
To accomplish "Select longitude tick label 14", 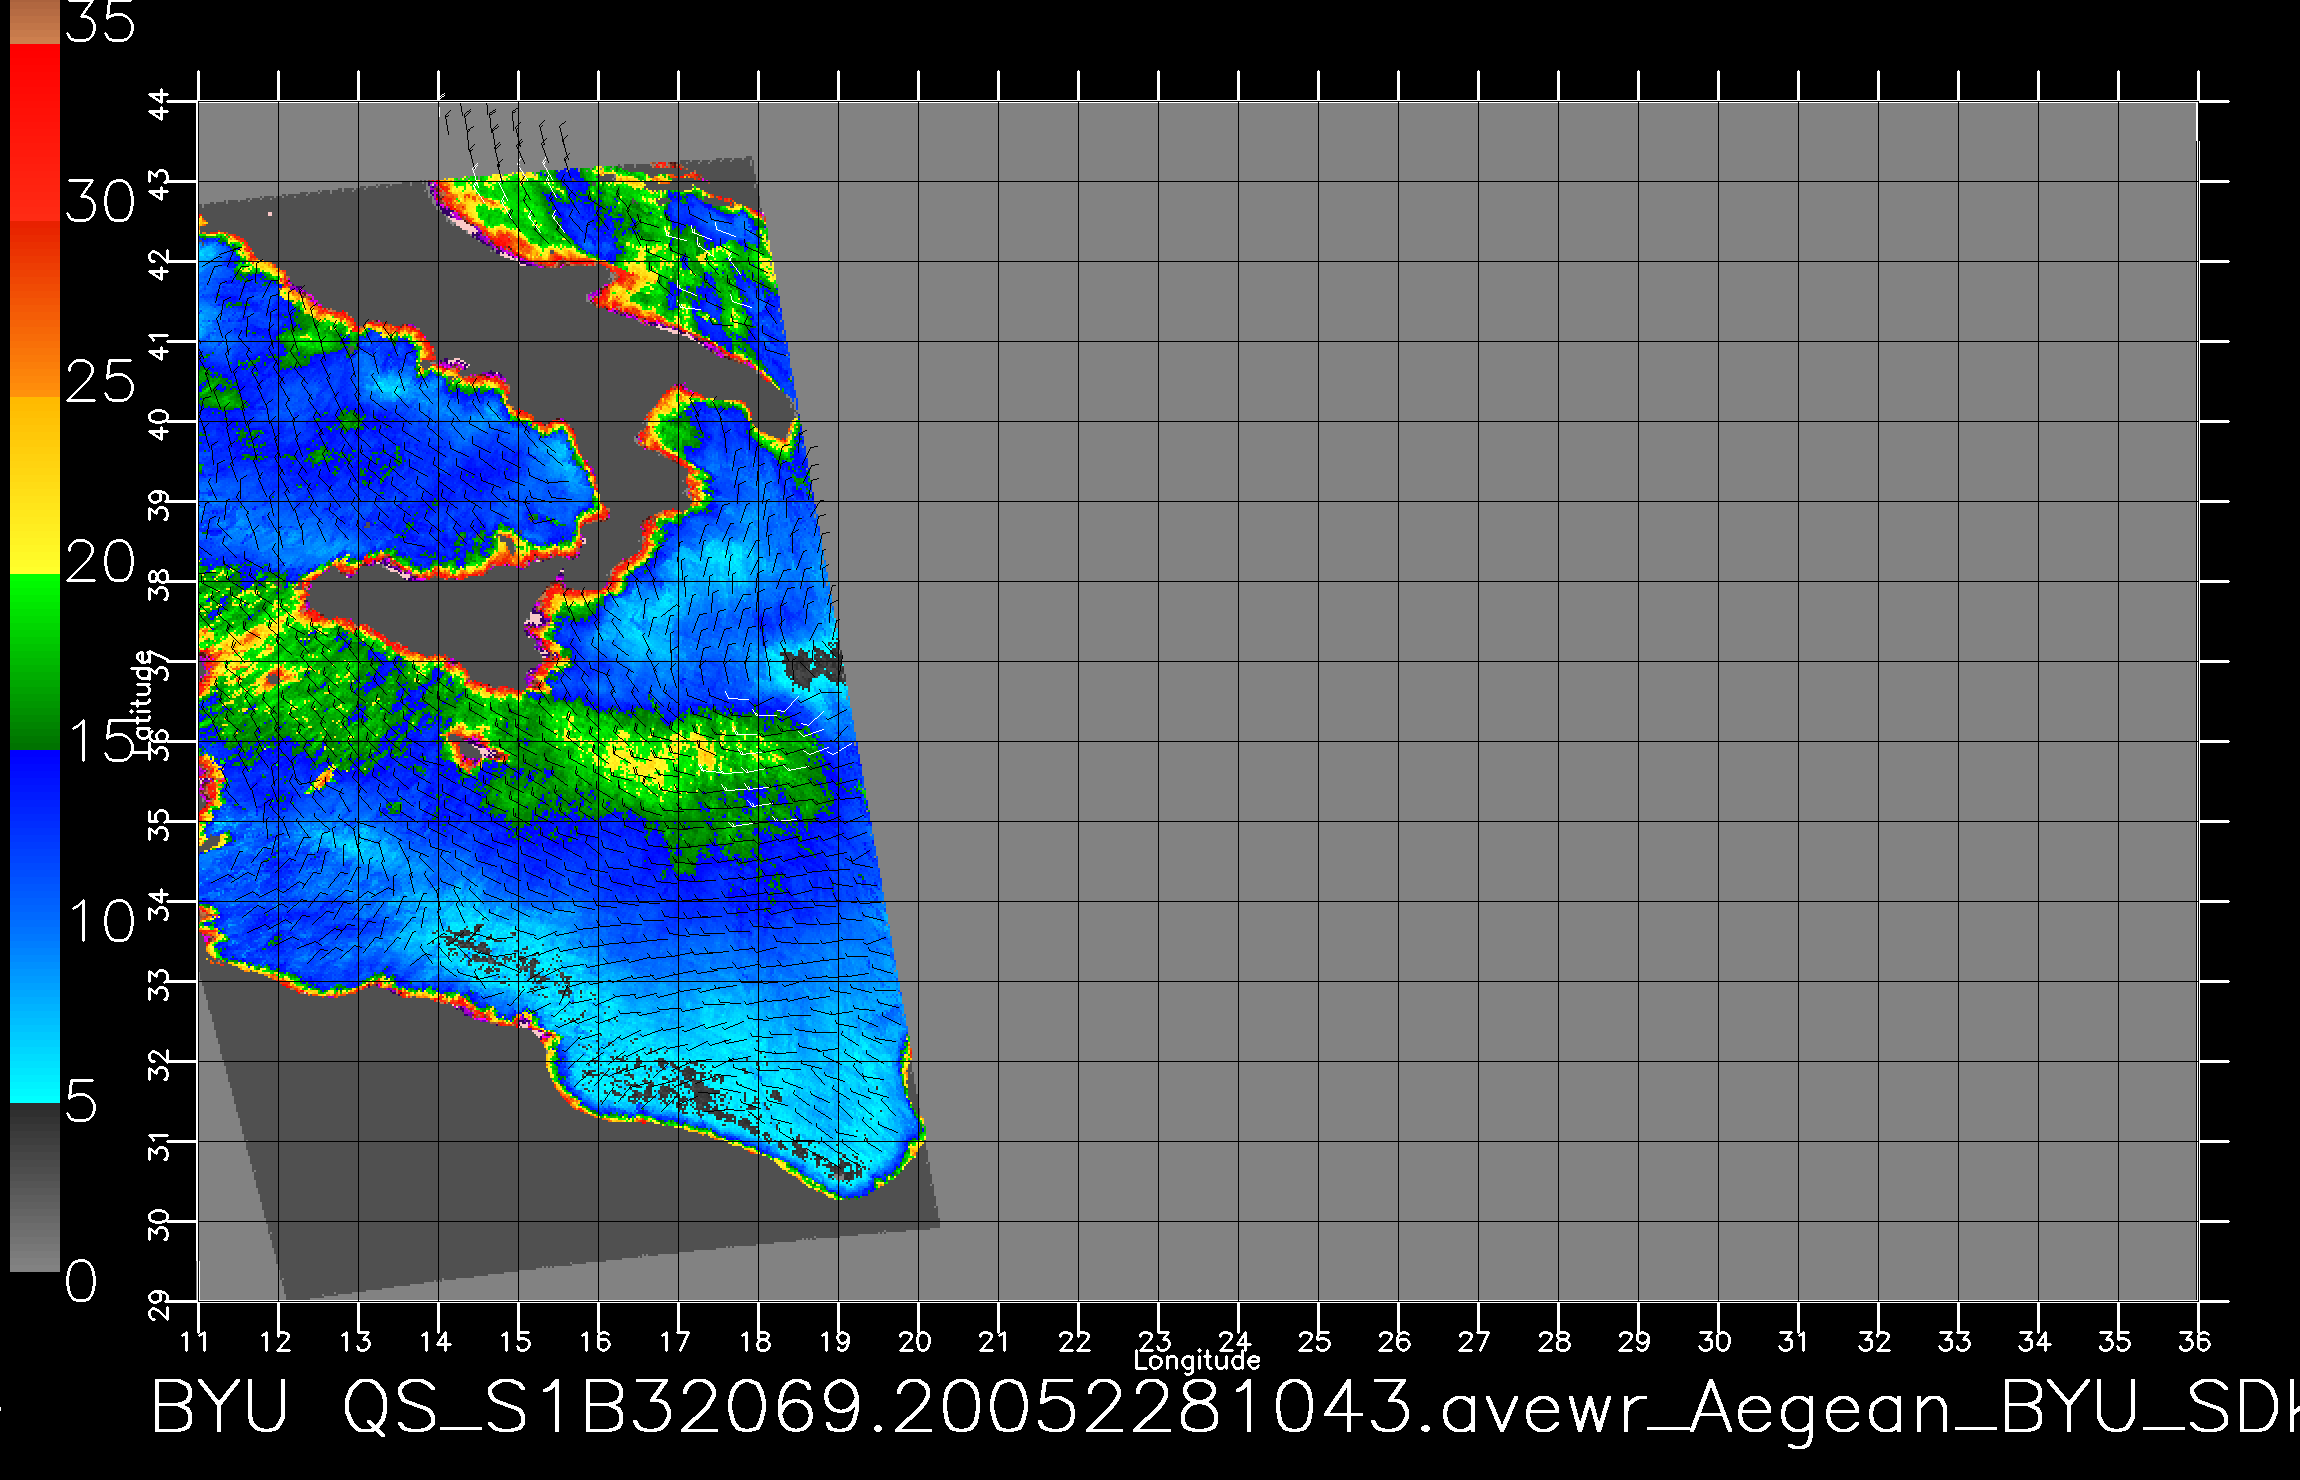I will click(435, 1341).
